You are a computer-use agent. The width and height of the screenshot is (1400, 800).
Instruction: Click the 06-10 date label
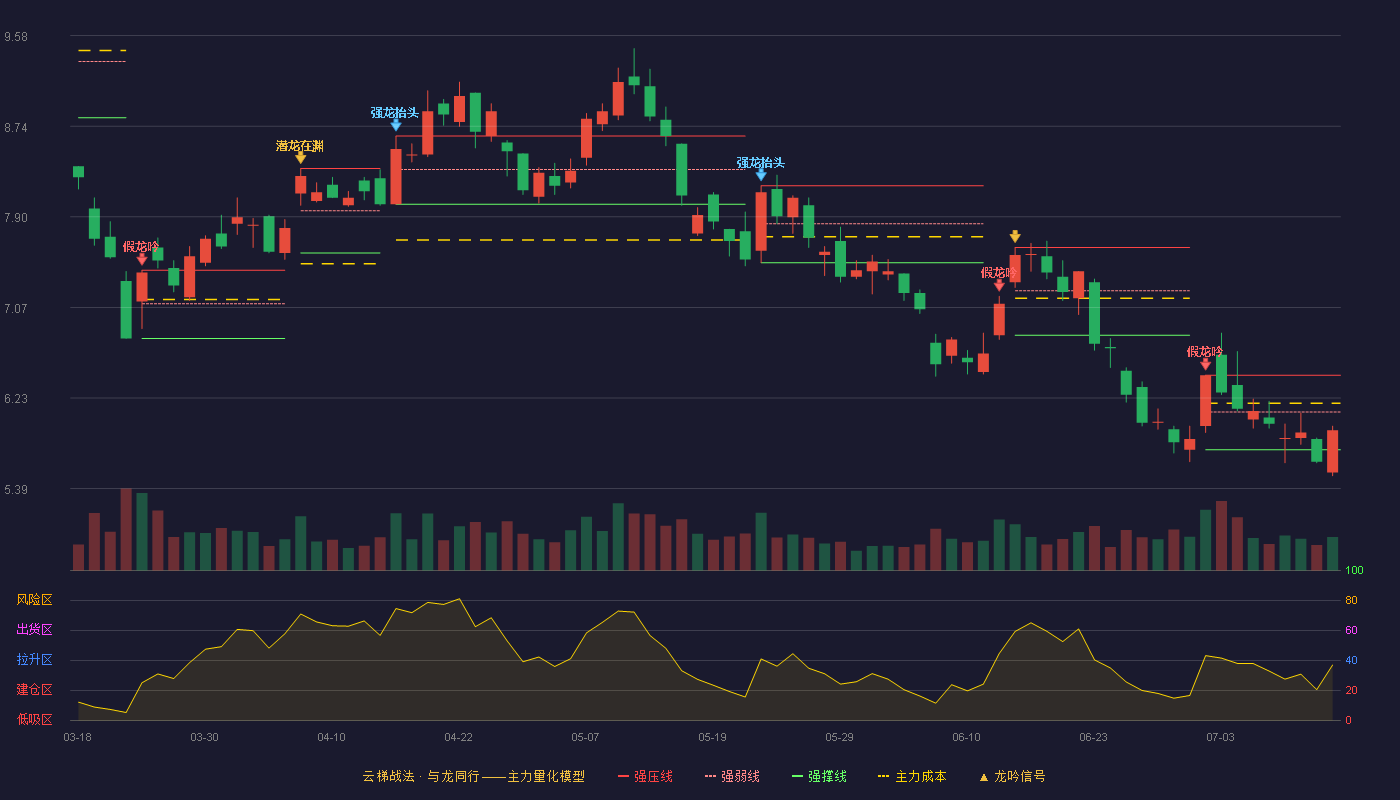click(966, 737)
